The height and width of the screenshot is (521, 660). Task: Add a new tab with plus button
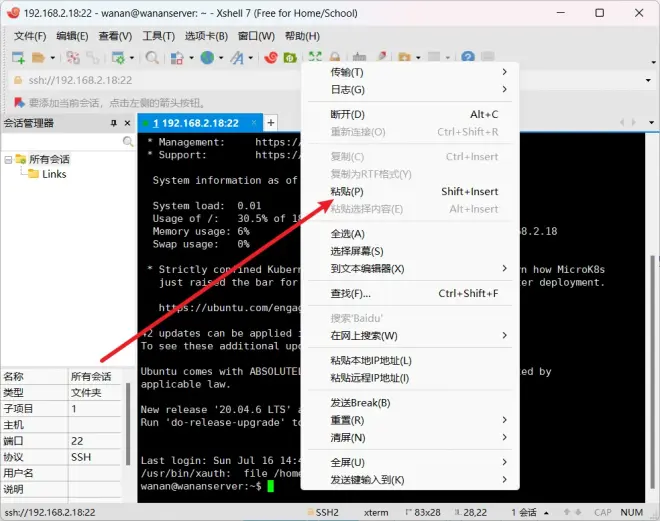[x=271, y=122]
